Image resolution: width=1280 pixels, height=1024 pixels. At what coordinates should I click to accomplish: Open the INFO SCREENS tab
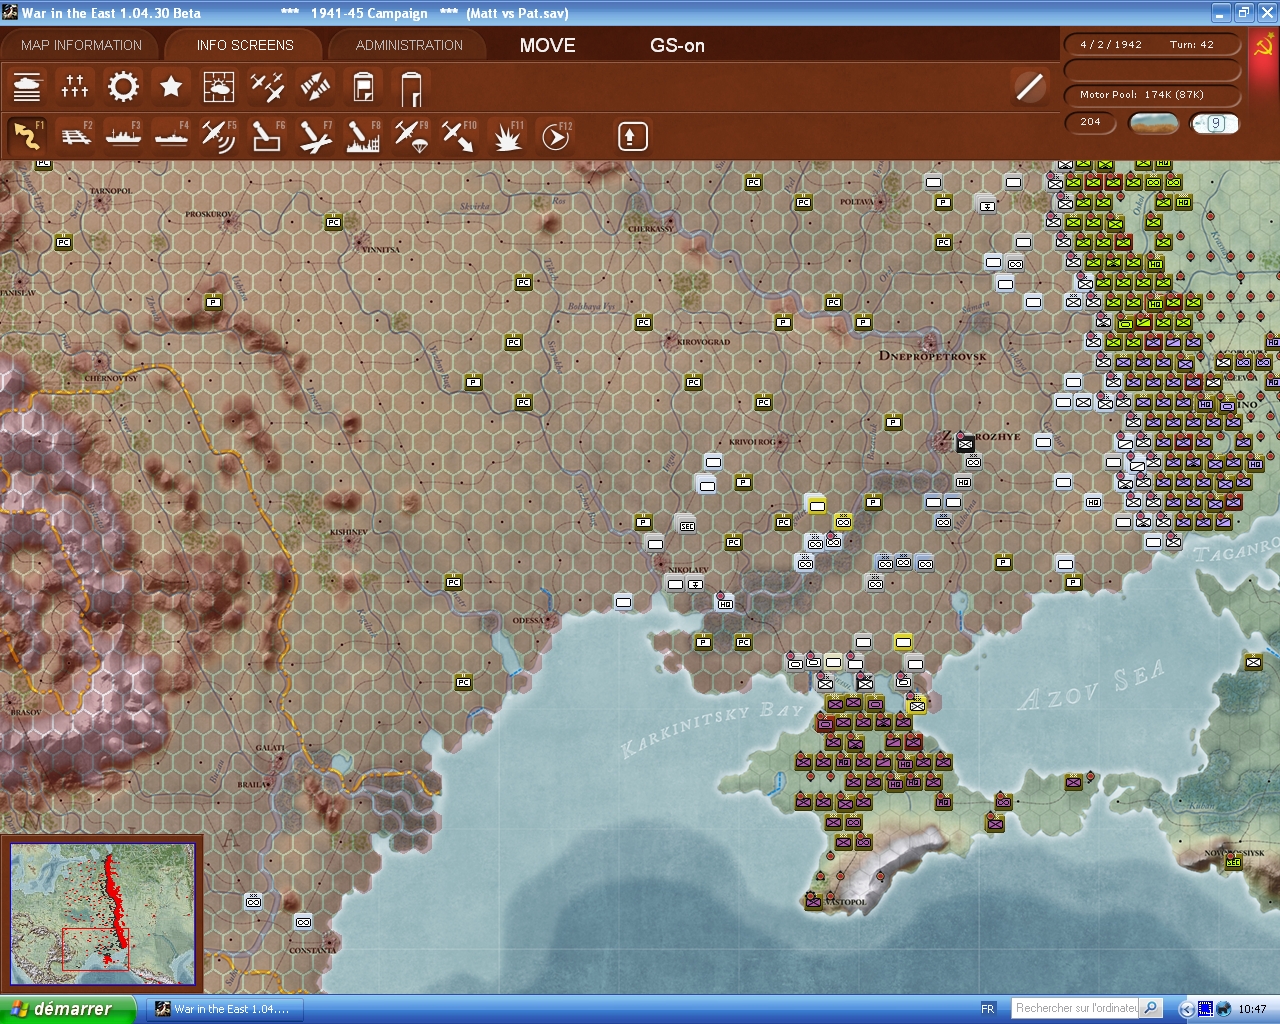pos(245,45)
